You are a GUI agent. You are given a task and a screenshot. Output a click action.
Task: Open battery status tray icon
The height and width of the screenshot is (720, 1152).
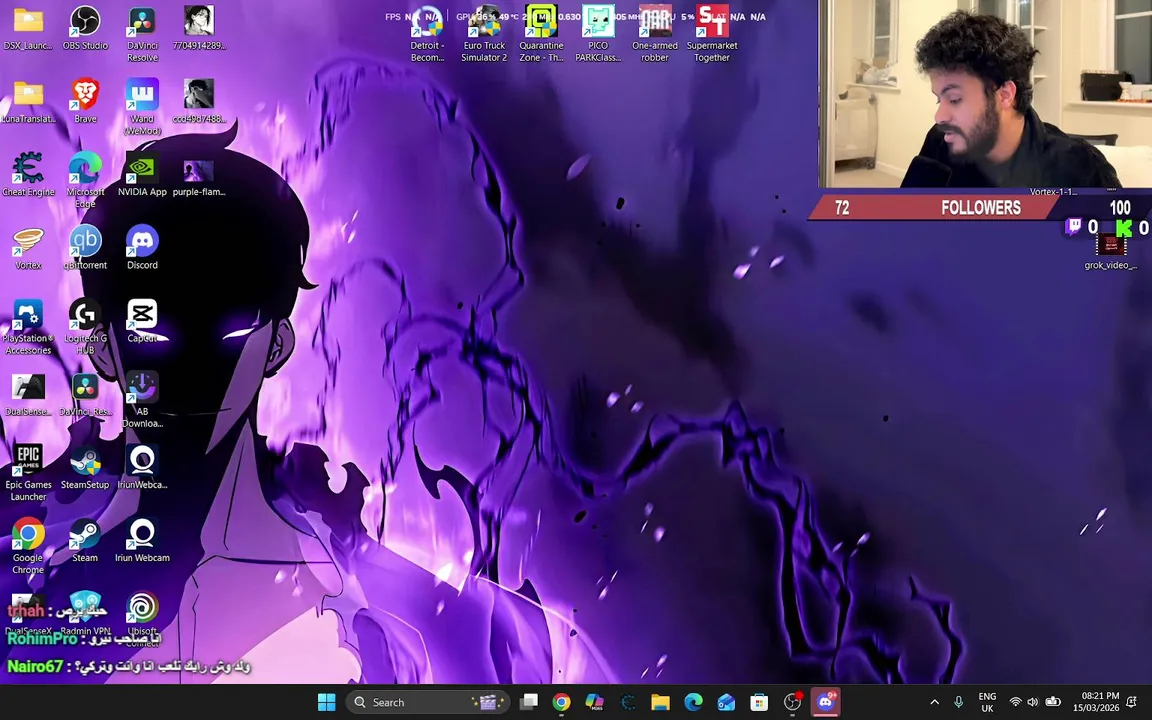[1053, 702]
